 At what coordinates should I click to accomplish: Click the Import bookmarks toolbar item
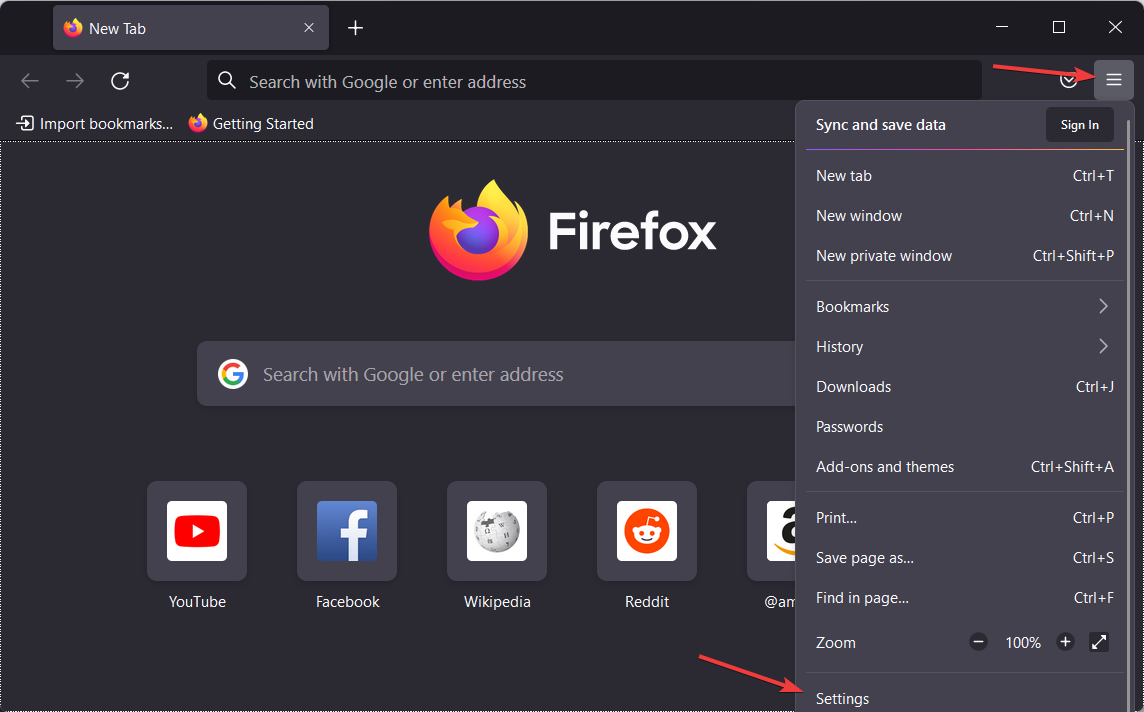pyautogui.click(x=95, y=123)
